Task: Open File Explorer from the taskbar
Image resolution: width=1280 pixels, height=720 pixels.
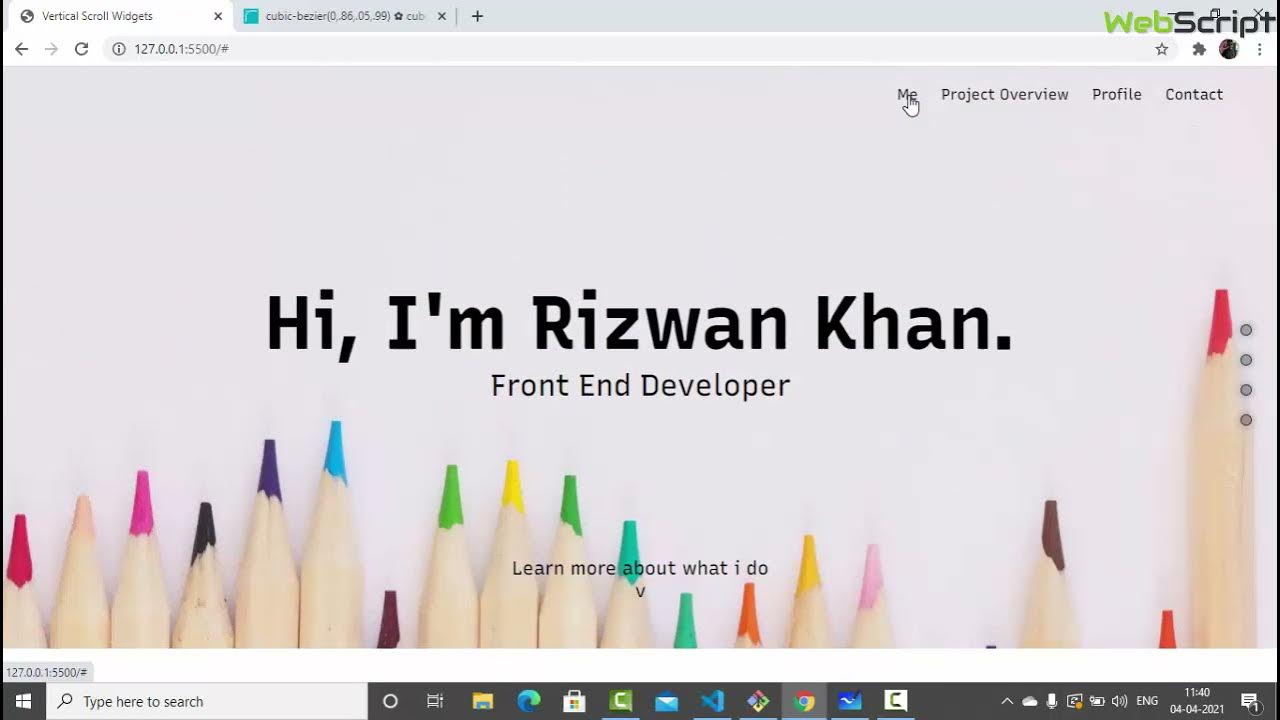Action: [x=483, y=701]
